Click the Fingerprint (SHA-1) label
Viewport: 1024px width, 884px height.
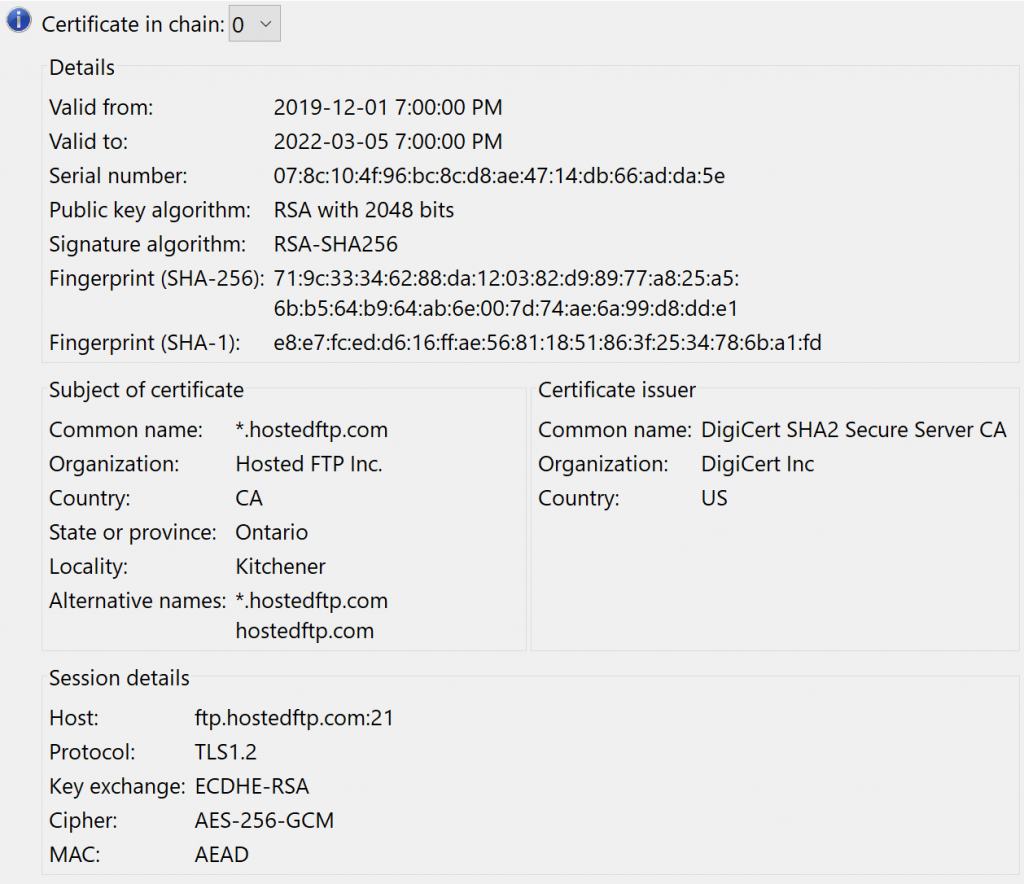click(x=144, y=343)
